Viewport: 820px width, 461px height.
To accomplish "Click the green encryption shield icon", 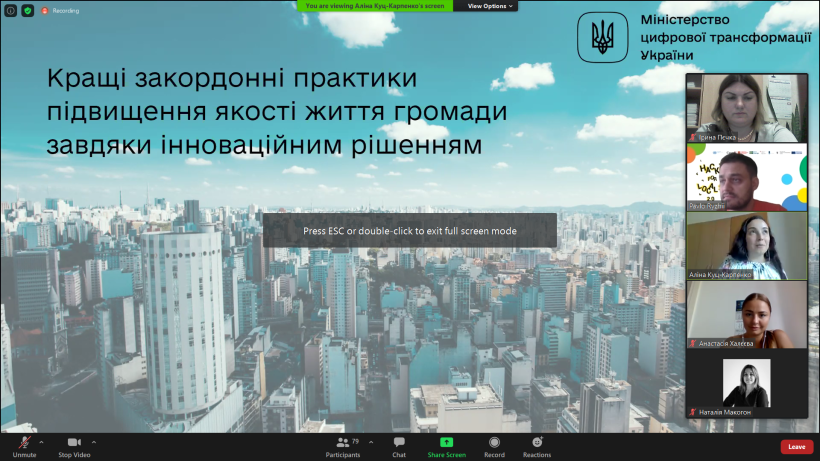I will 26,10.
